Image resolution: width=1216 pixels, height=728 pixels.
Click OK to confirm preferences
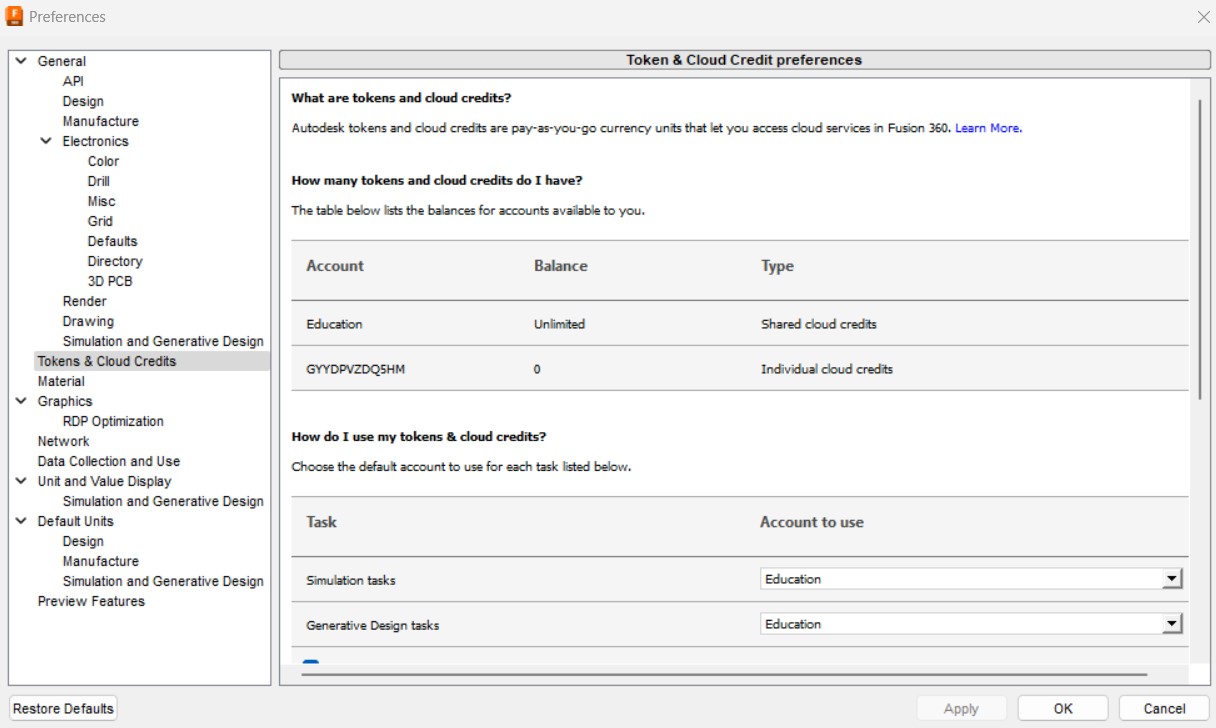click(x=1062, y=708)
